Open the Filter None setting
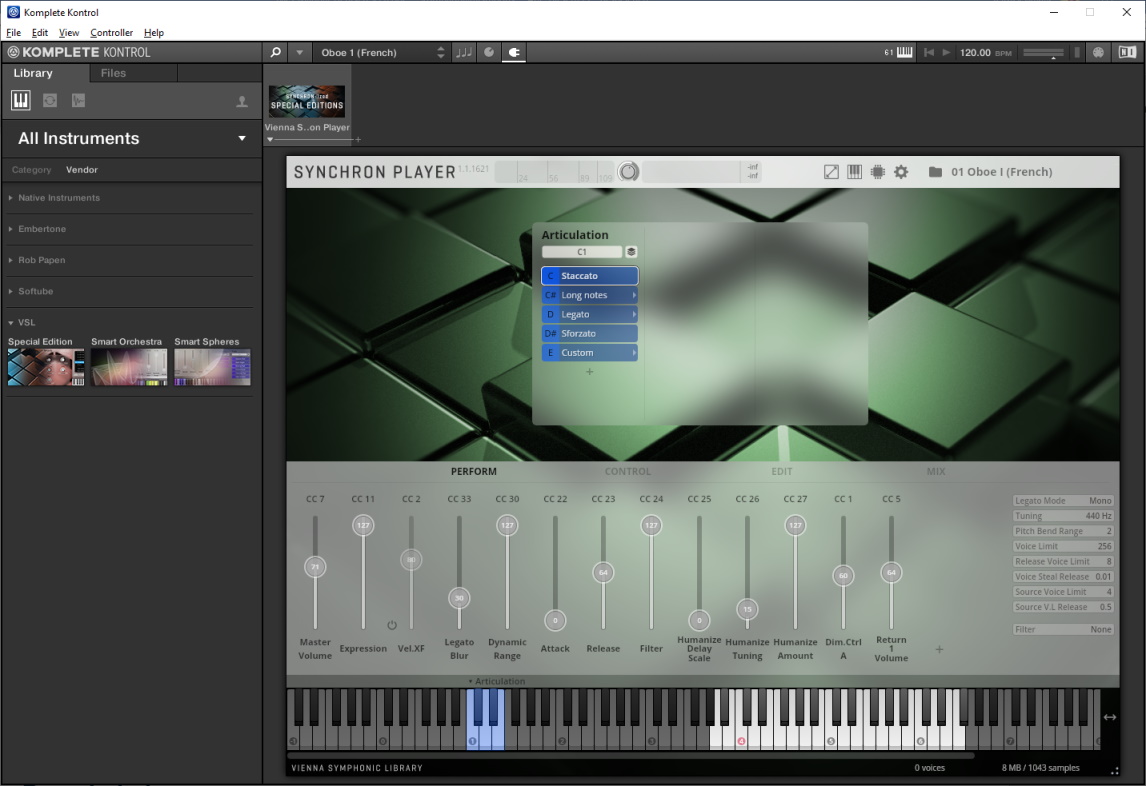 point(1063,630)
